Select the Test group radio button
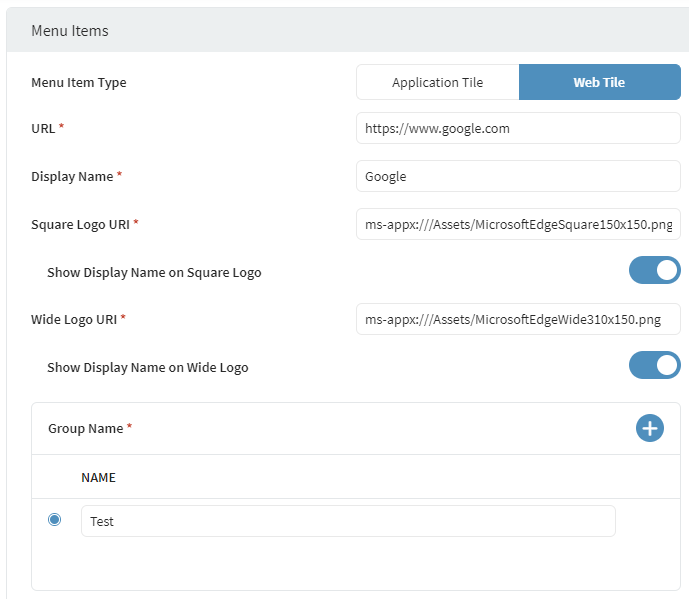 55,519
